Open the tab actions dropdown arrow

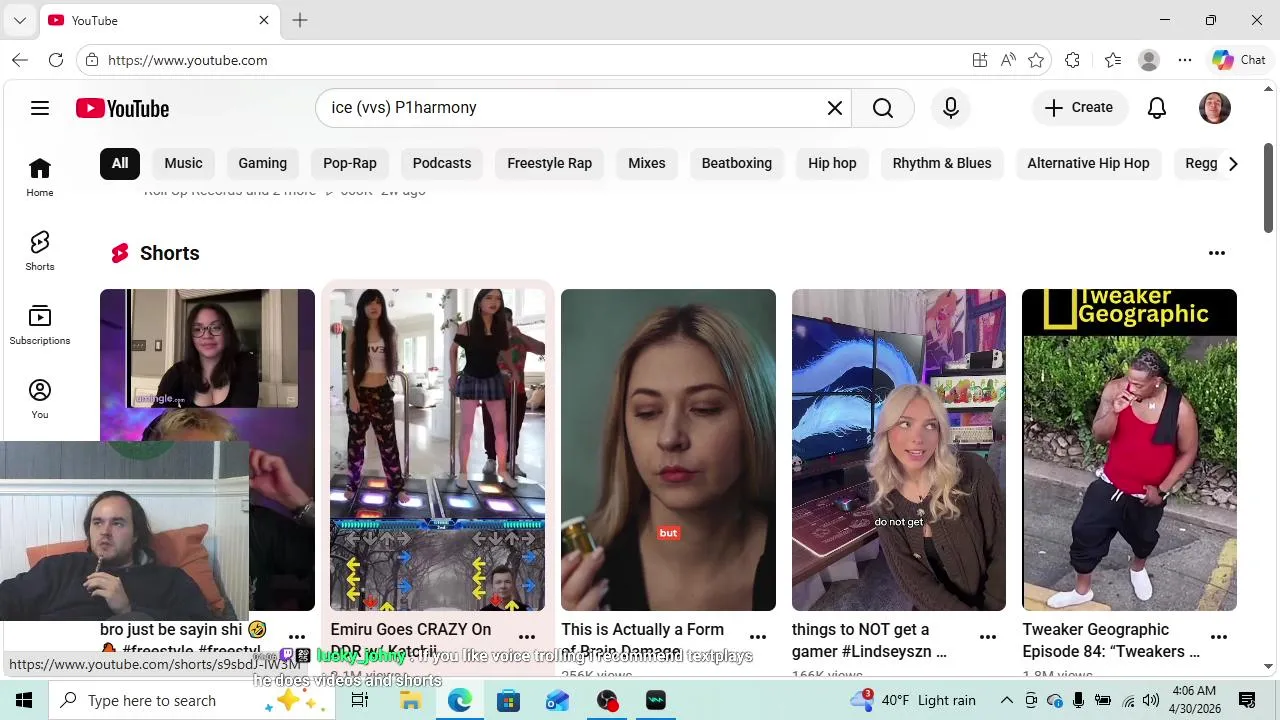(20, 20)
